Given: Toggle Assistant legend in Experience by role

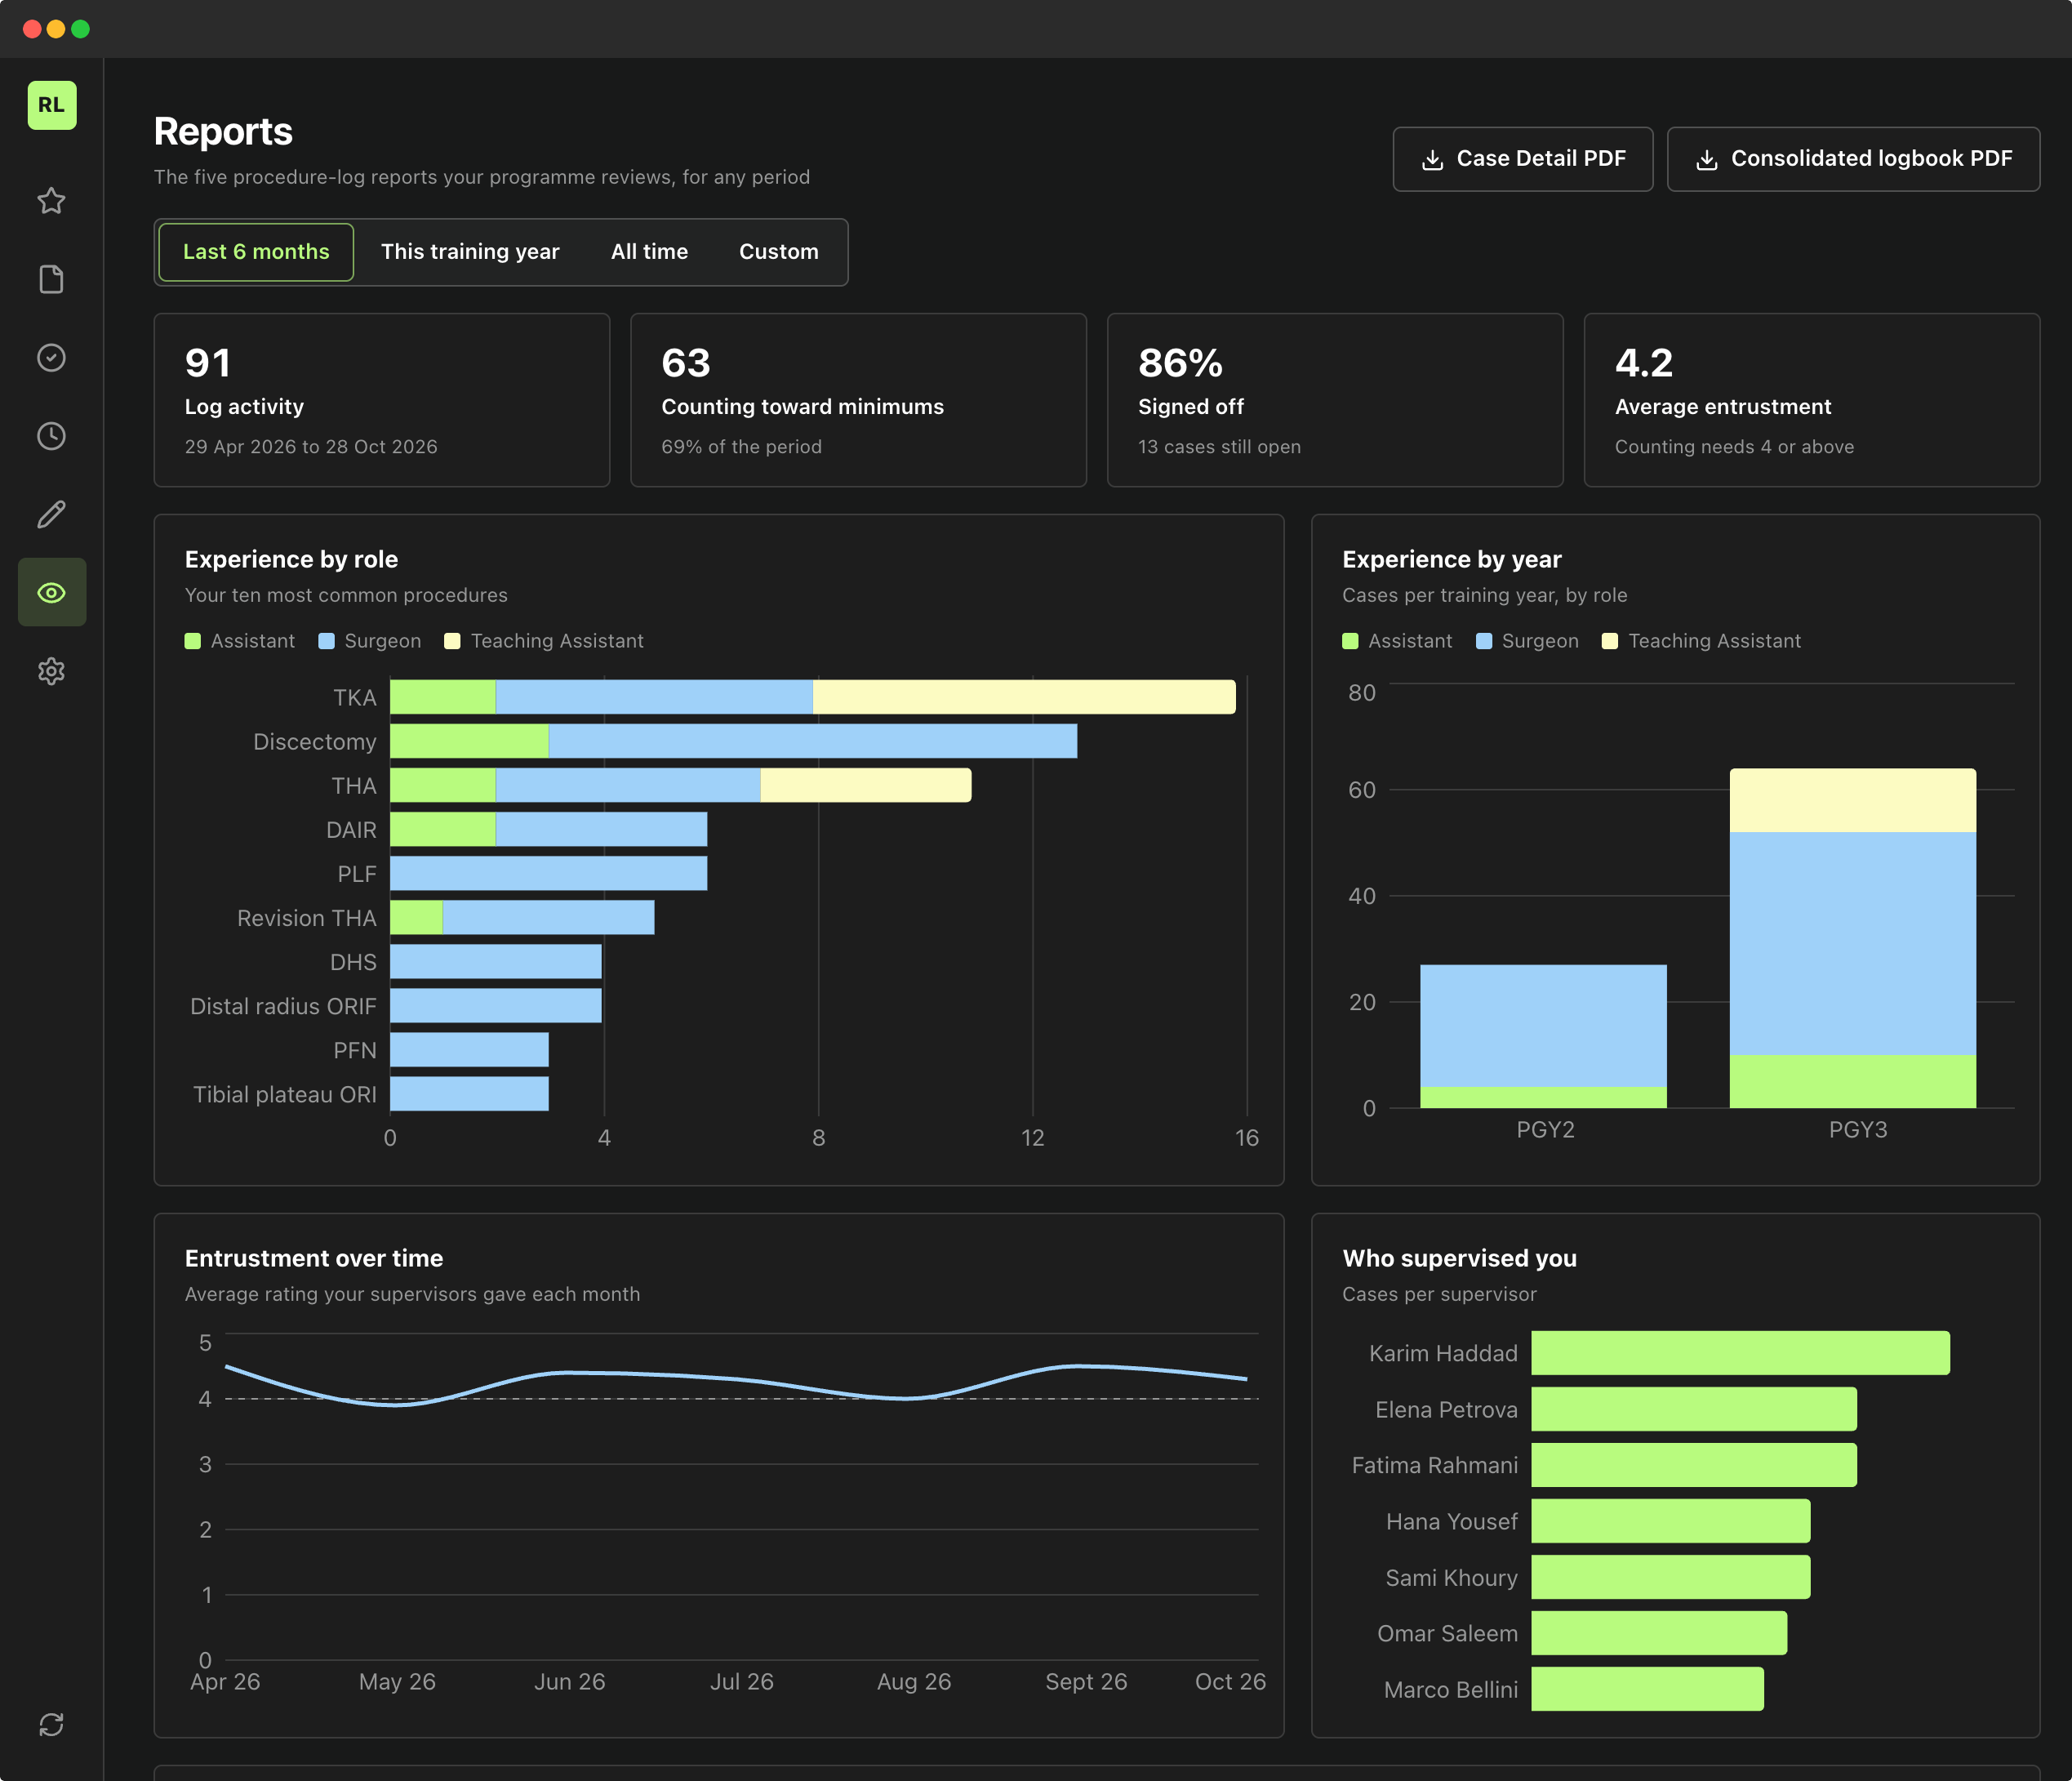Looking at the screenshot, I should (x=240, y=641).
